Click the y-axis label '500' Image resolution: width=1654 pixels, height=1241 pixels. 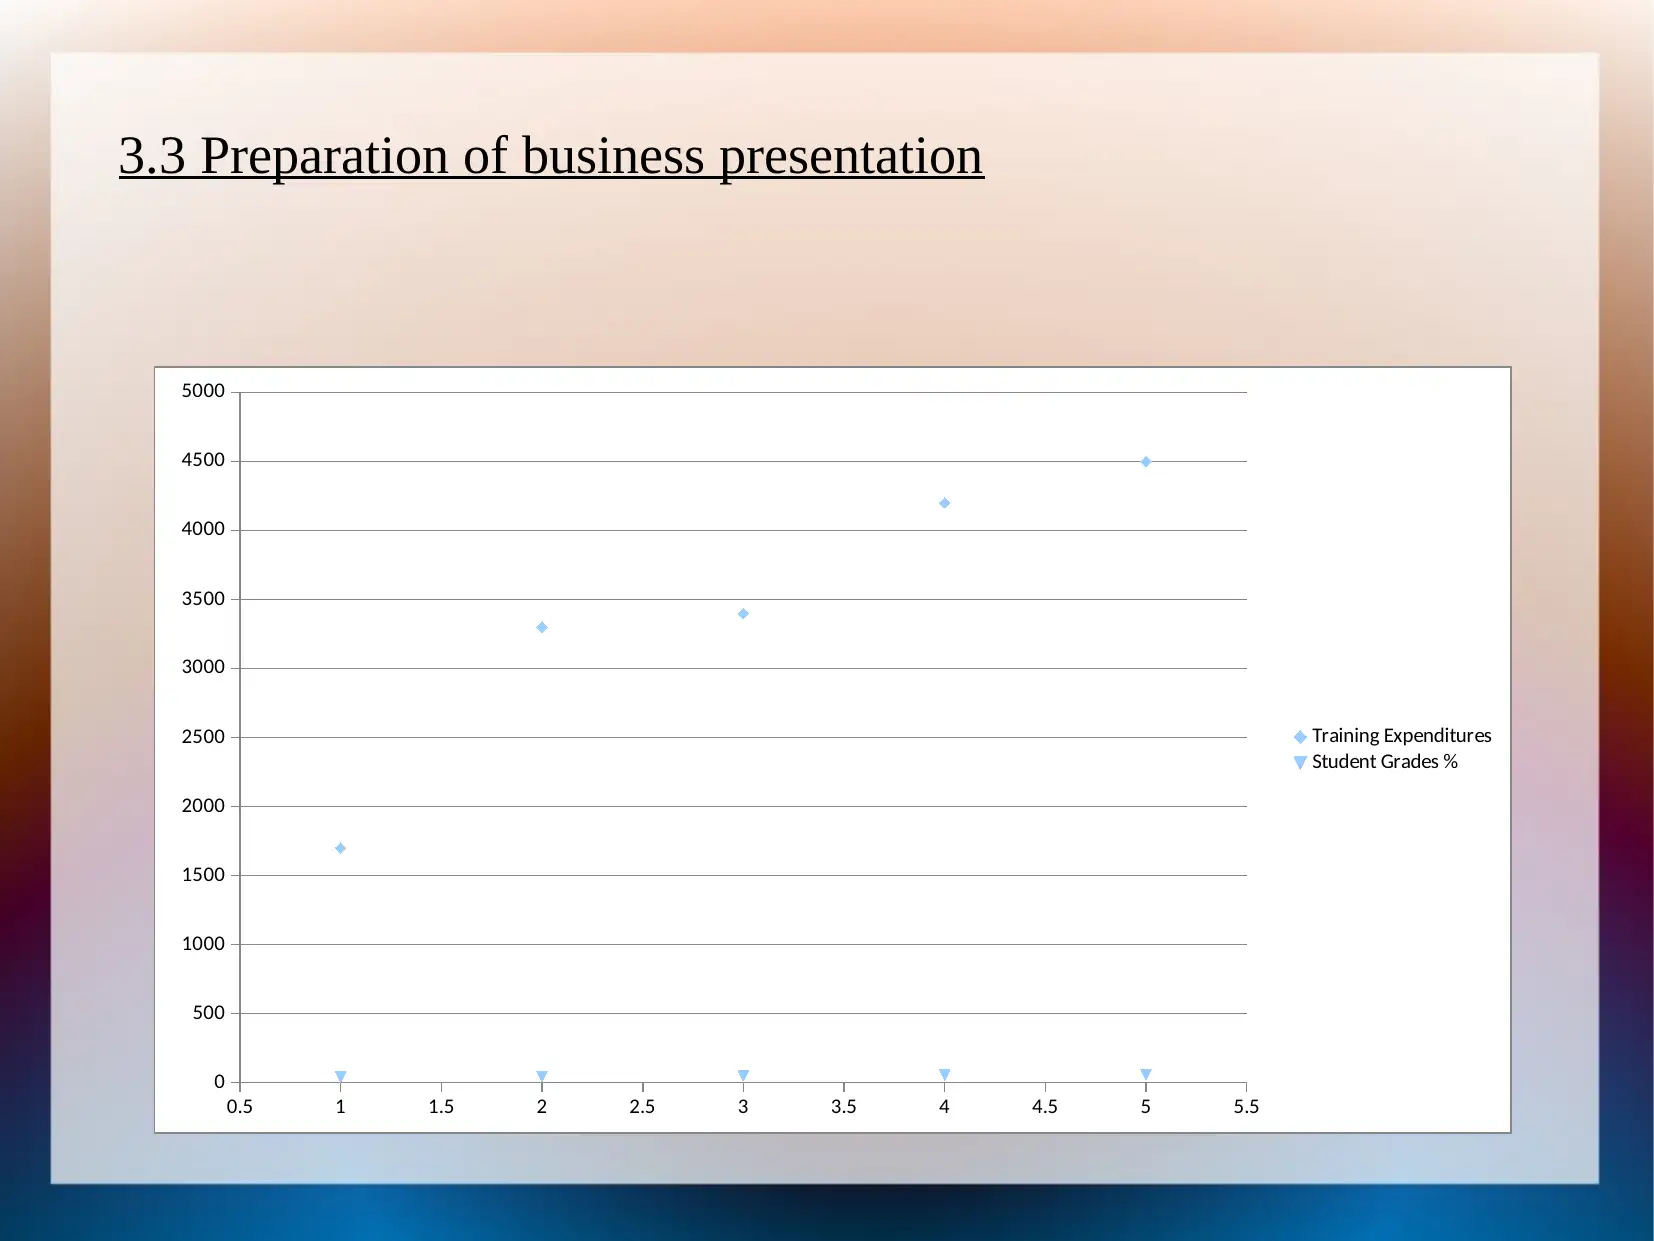pos(208,1013)
